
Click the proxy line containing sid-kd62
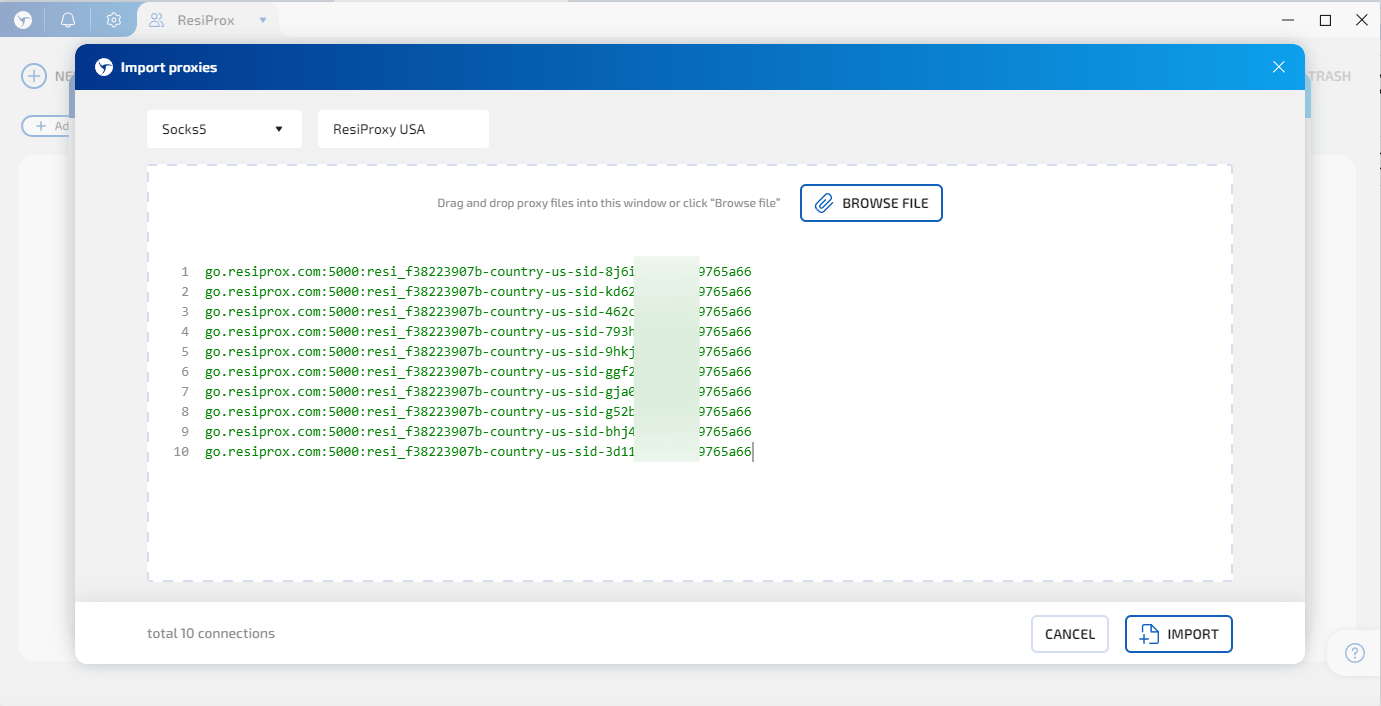(x=478, y=292)
